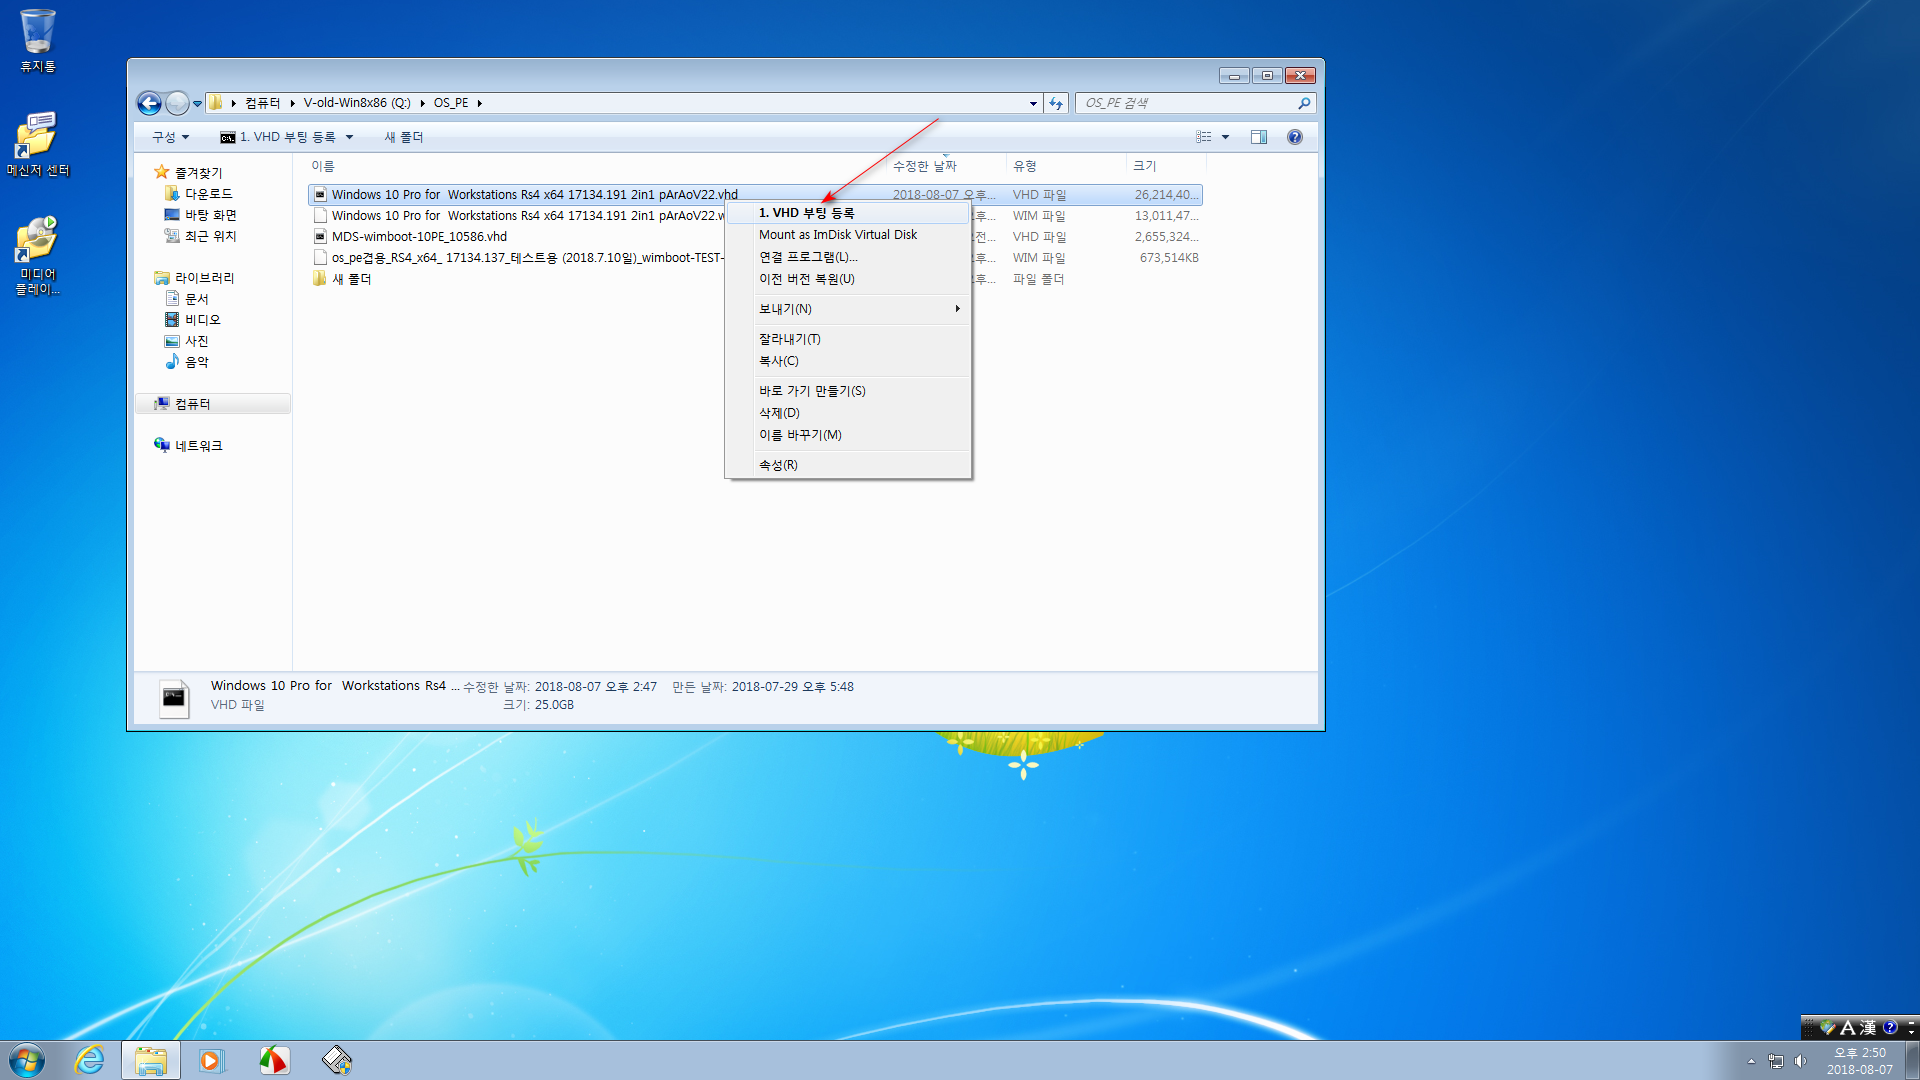Open 다운로드 in favorites

pyautogui.click(x=208, y=194)
